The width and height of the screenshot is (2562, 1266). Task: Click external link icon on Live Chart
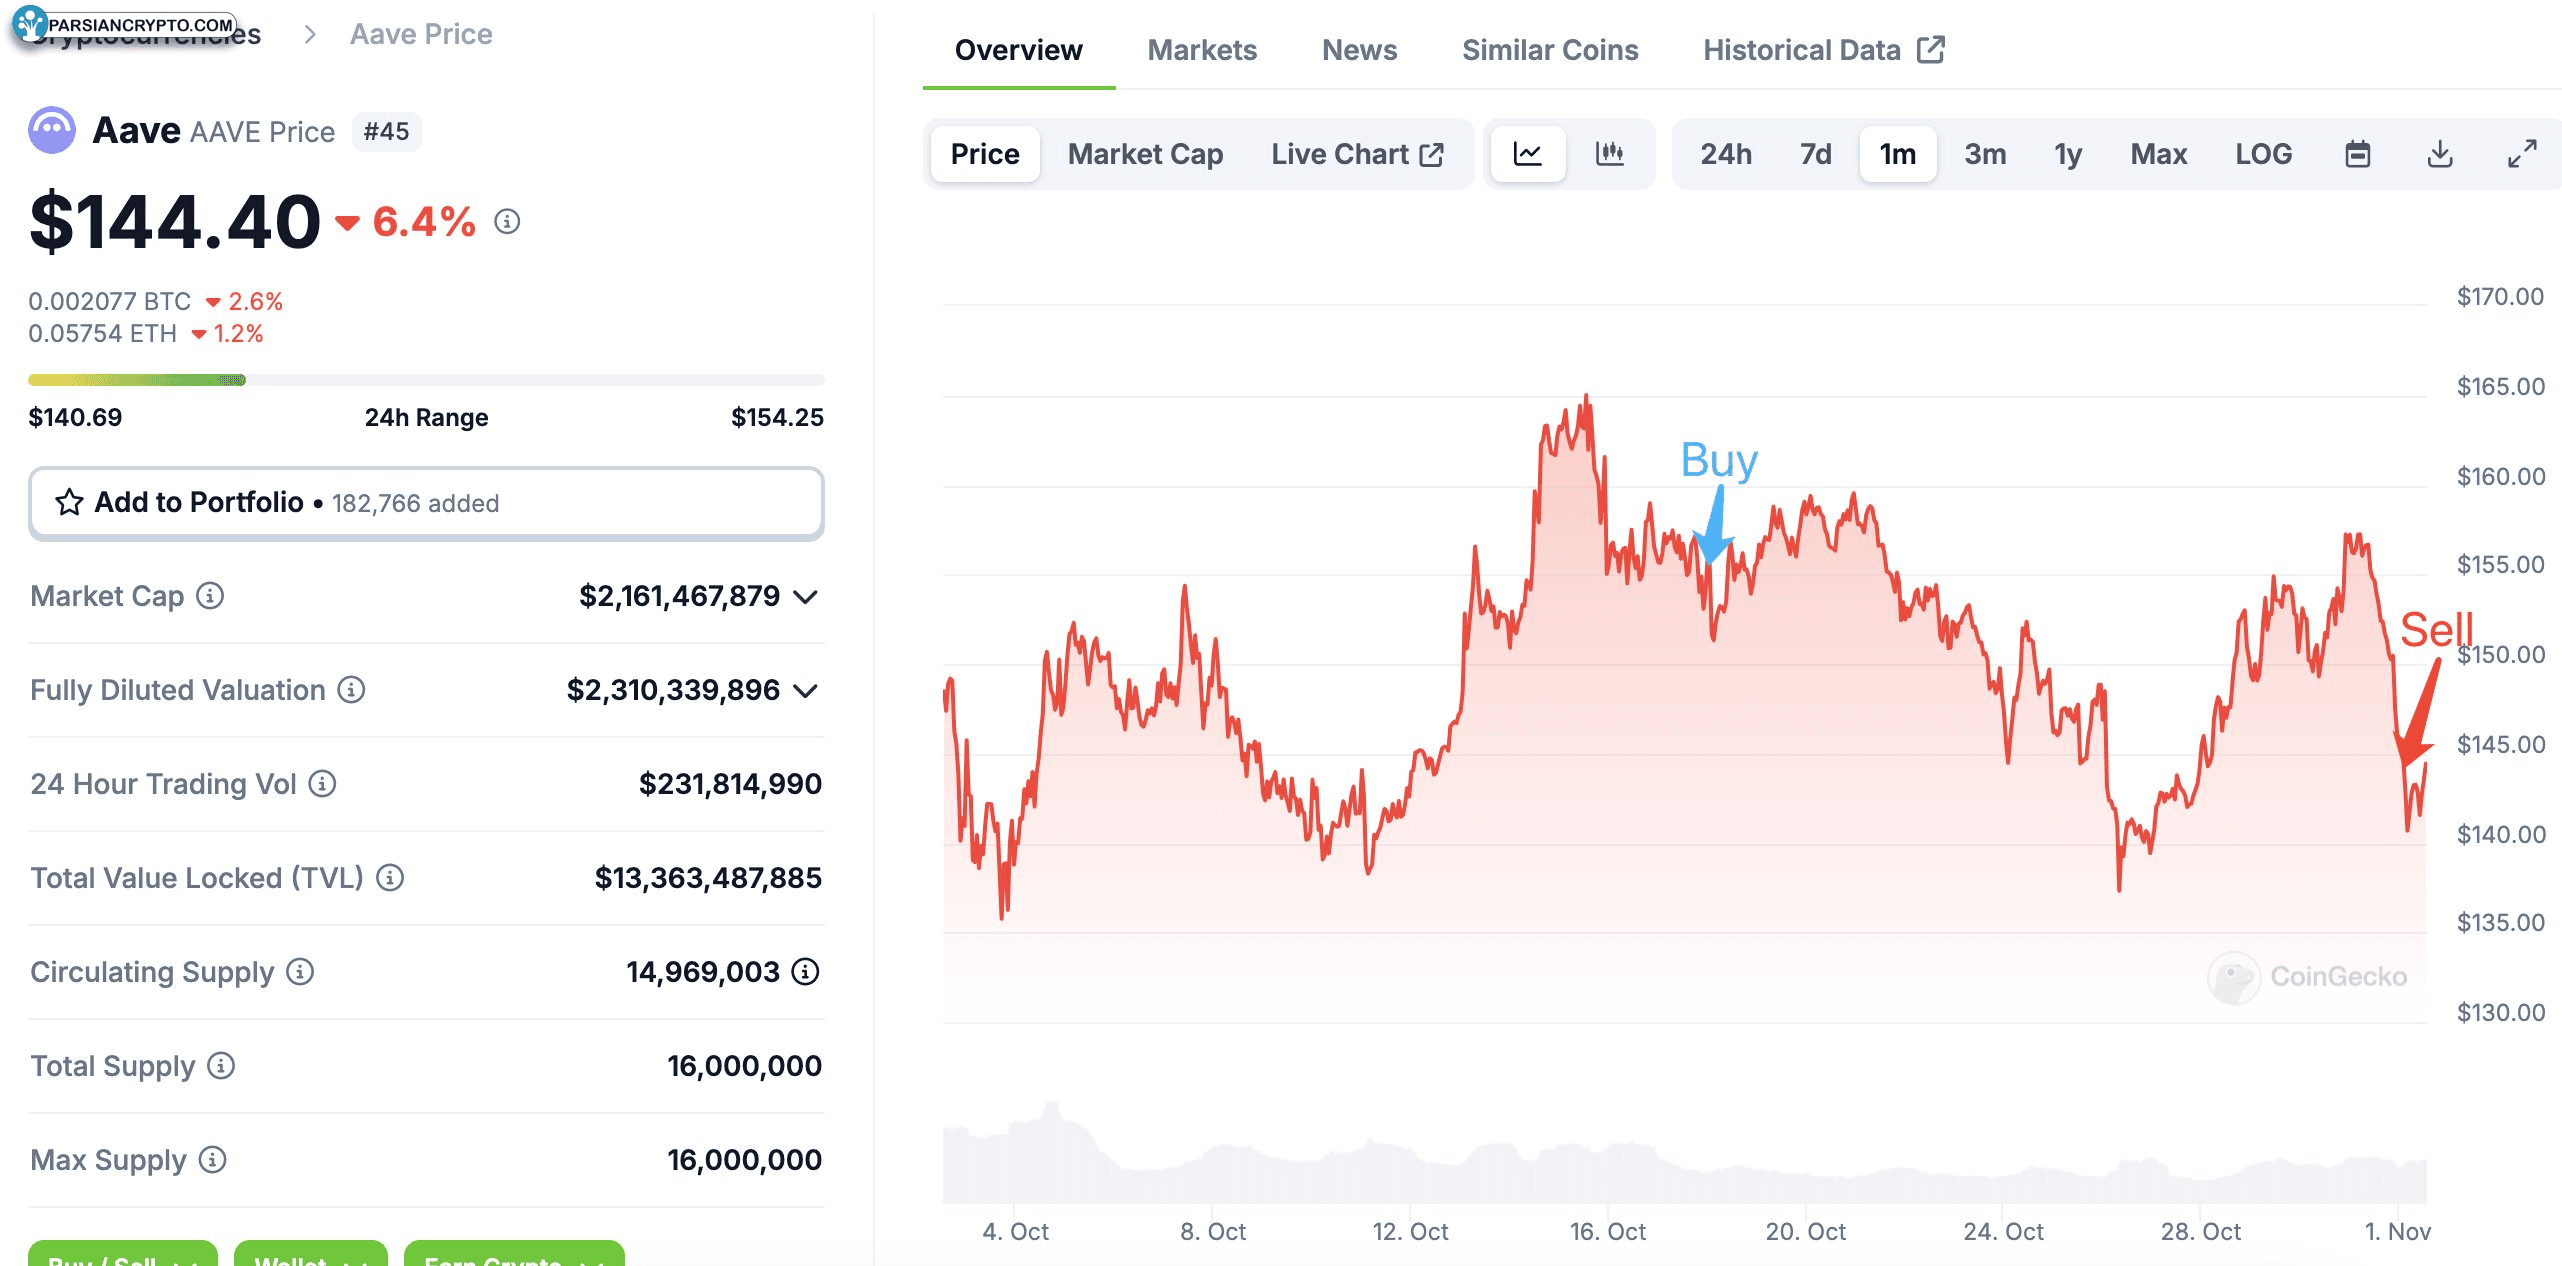pos(1432,154)
